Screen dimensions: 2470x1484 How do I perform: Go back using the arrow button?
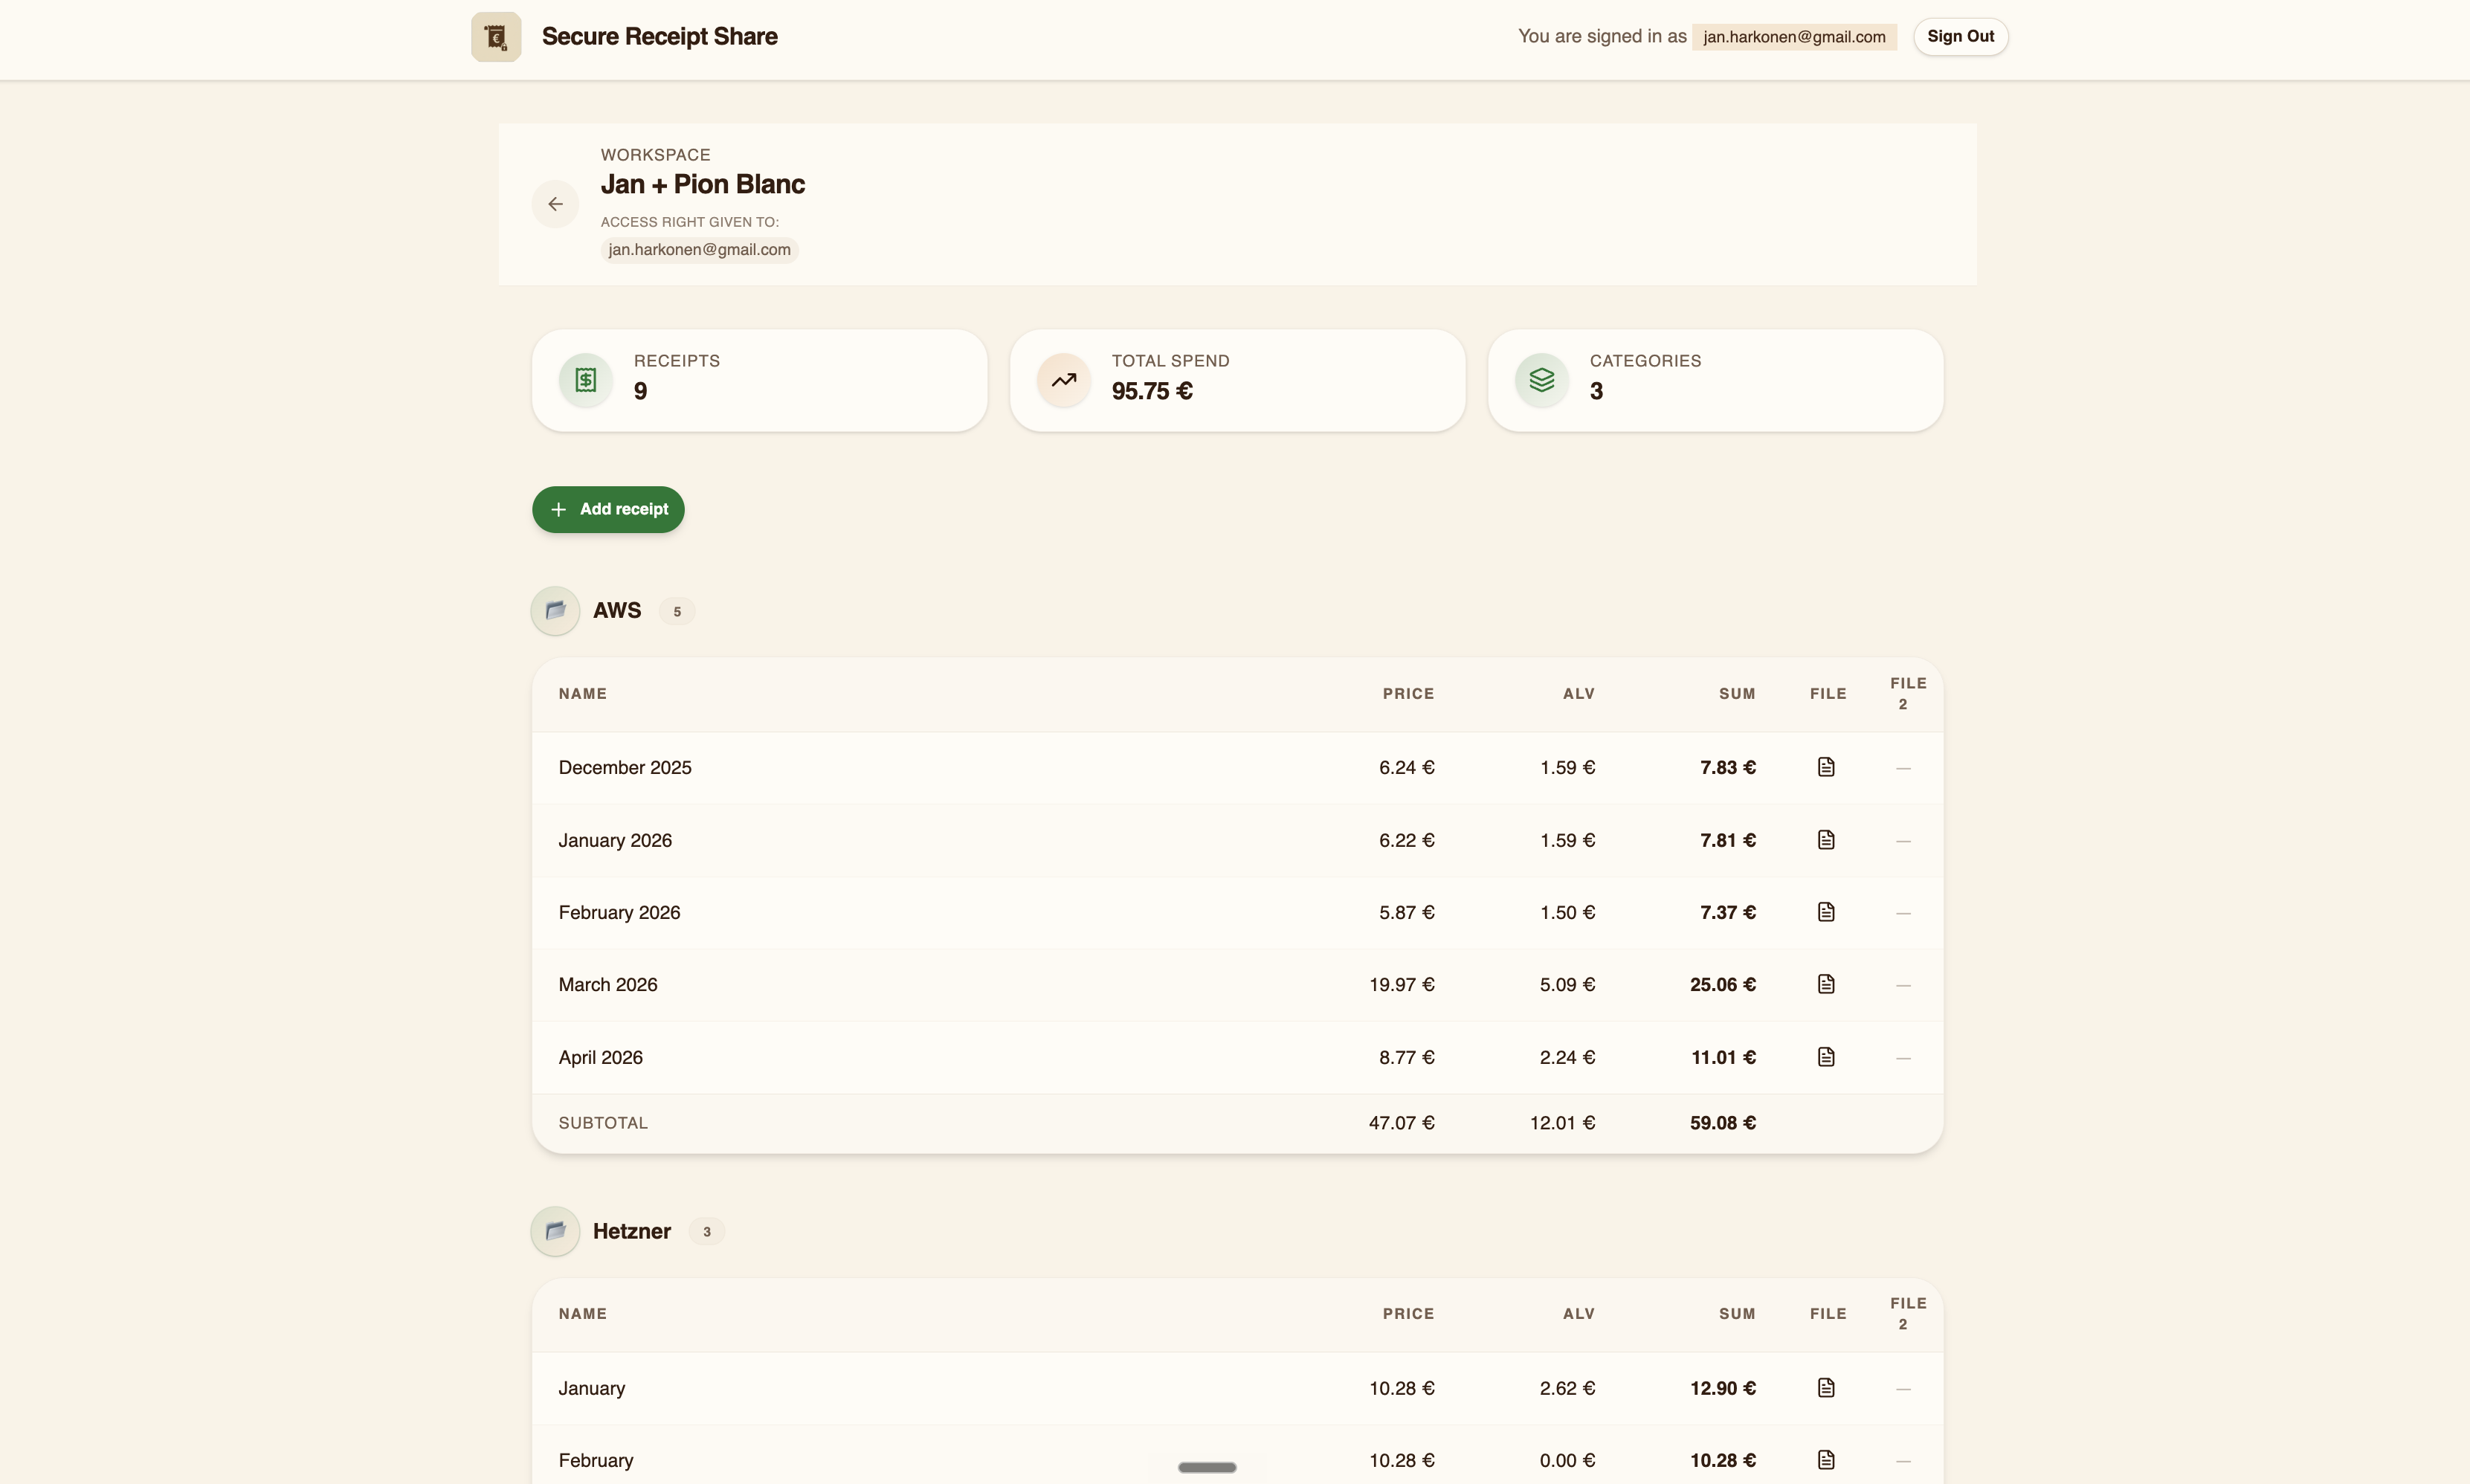(555, 204)
